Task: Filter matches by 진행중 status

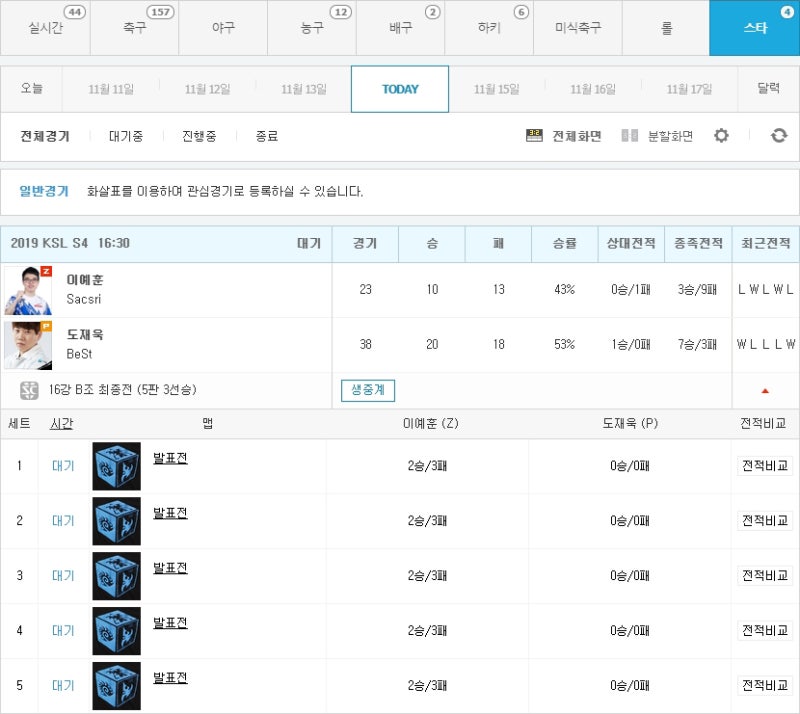Action: click(x=199, y=136)
